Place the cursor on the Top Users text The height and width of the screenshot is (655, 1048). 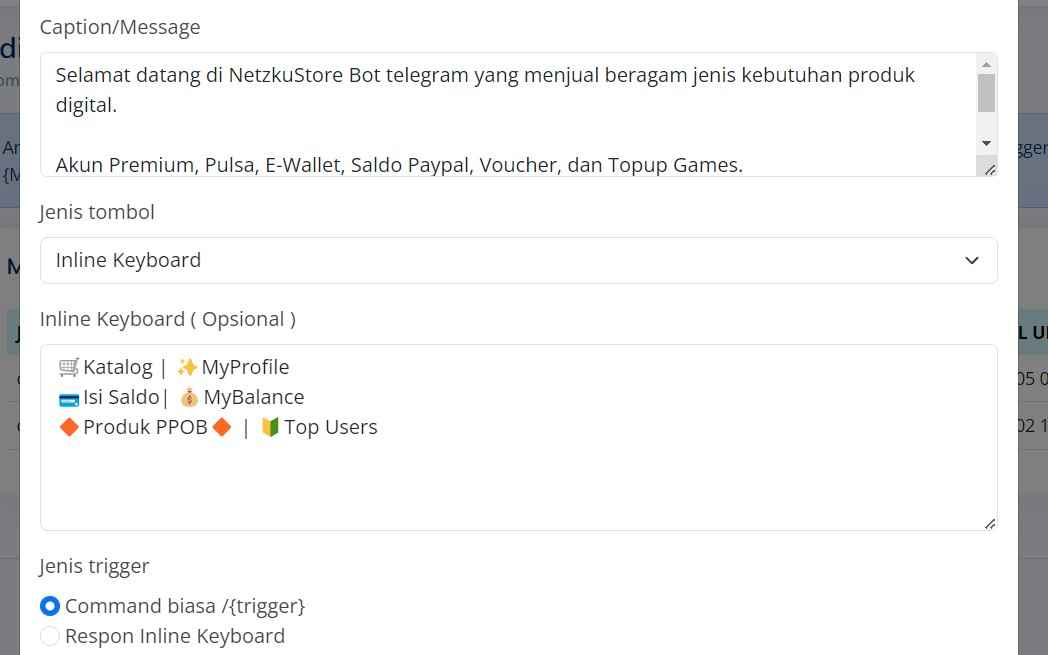331,427
